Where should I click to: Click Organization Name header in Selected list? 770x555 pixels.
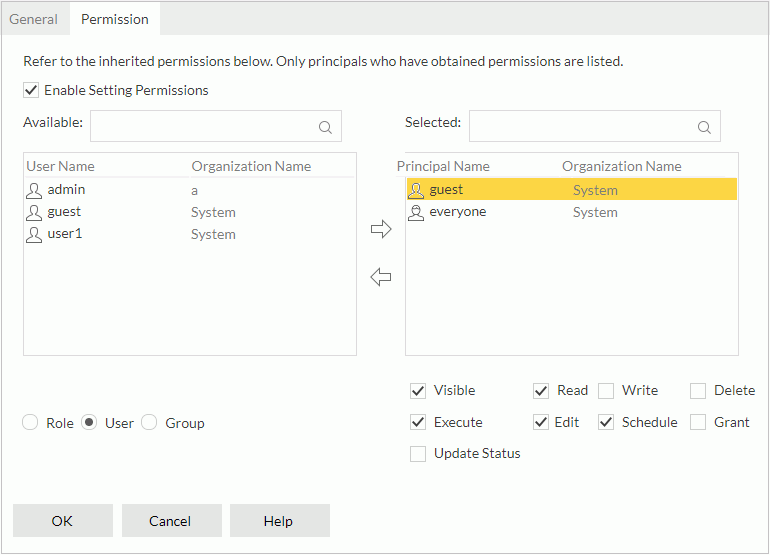pos(622,166)
